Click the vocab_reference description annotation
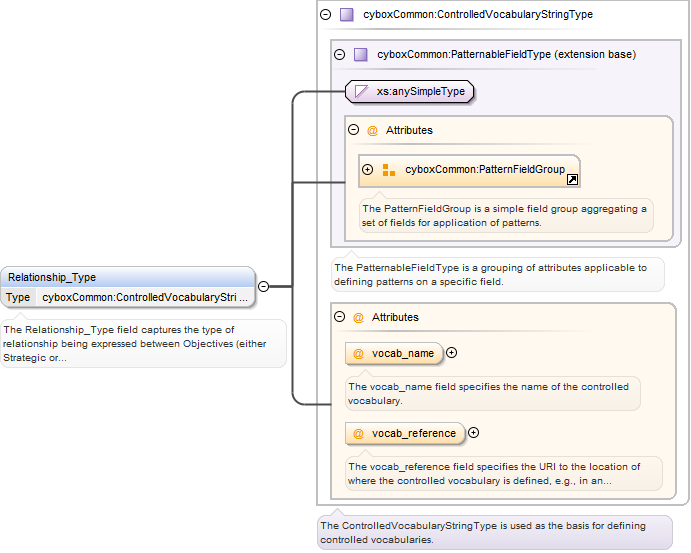This screenshot has height=553, width=691. tap(504, 474)
